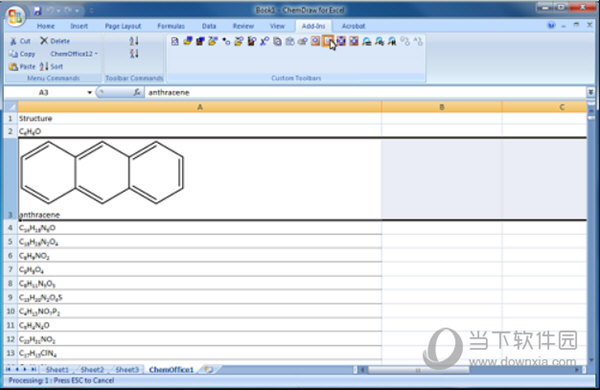Click the Insert Function fx button
Viewport: 600px width, 390px height.
137,92
